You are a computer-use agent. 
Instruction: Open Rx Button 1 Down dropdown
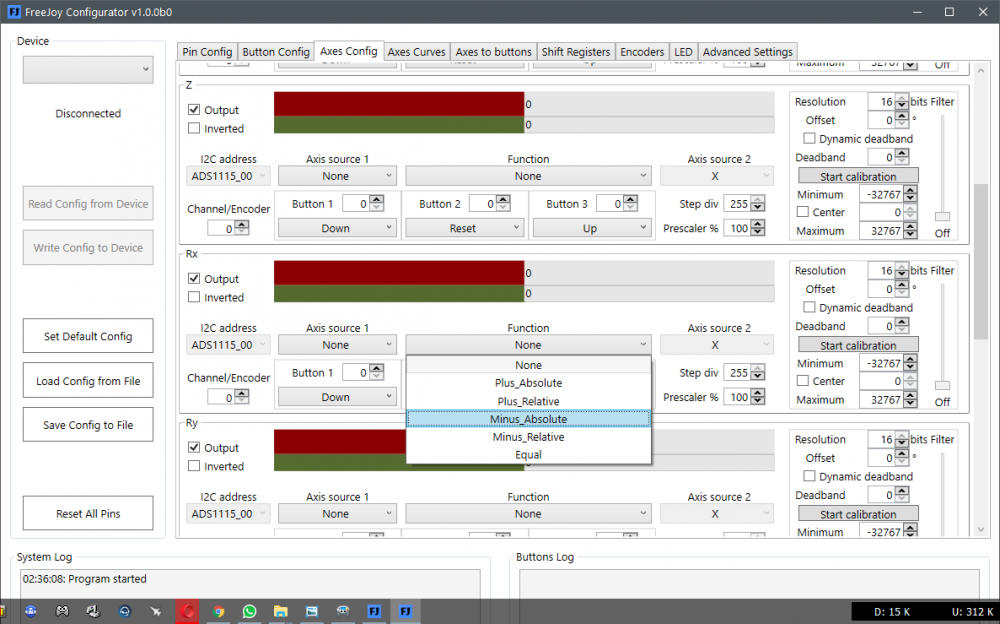click(x=337, y=397)
